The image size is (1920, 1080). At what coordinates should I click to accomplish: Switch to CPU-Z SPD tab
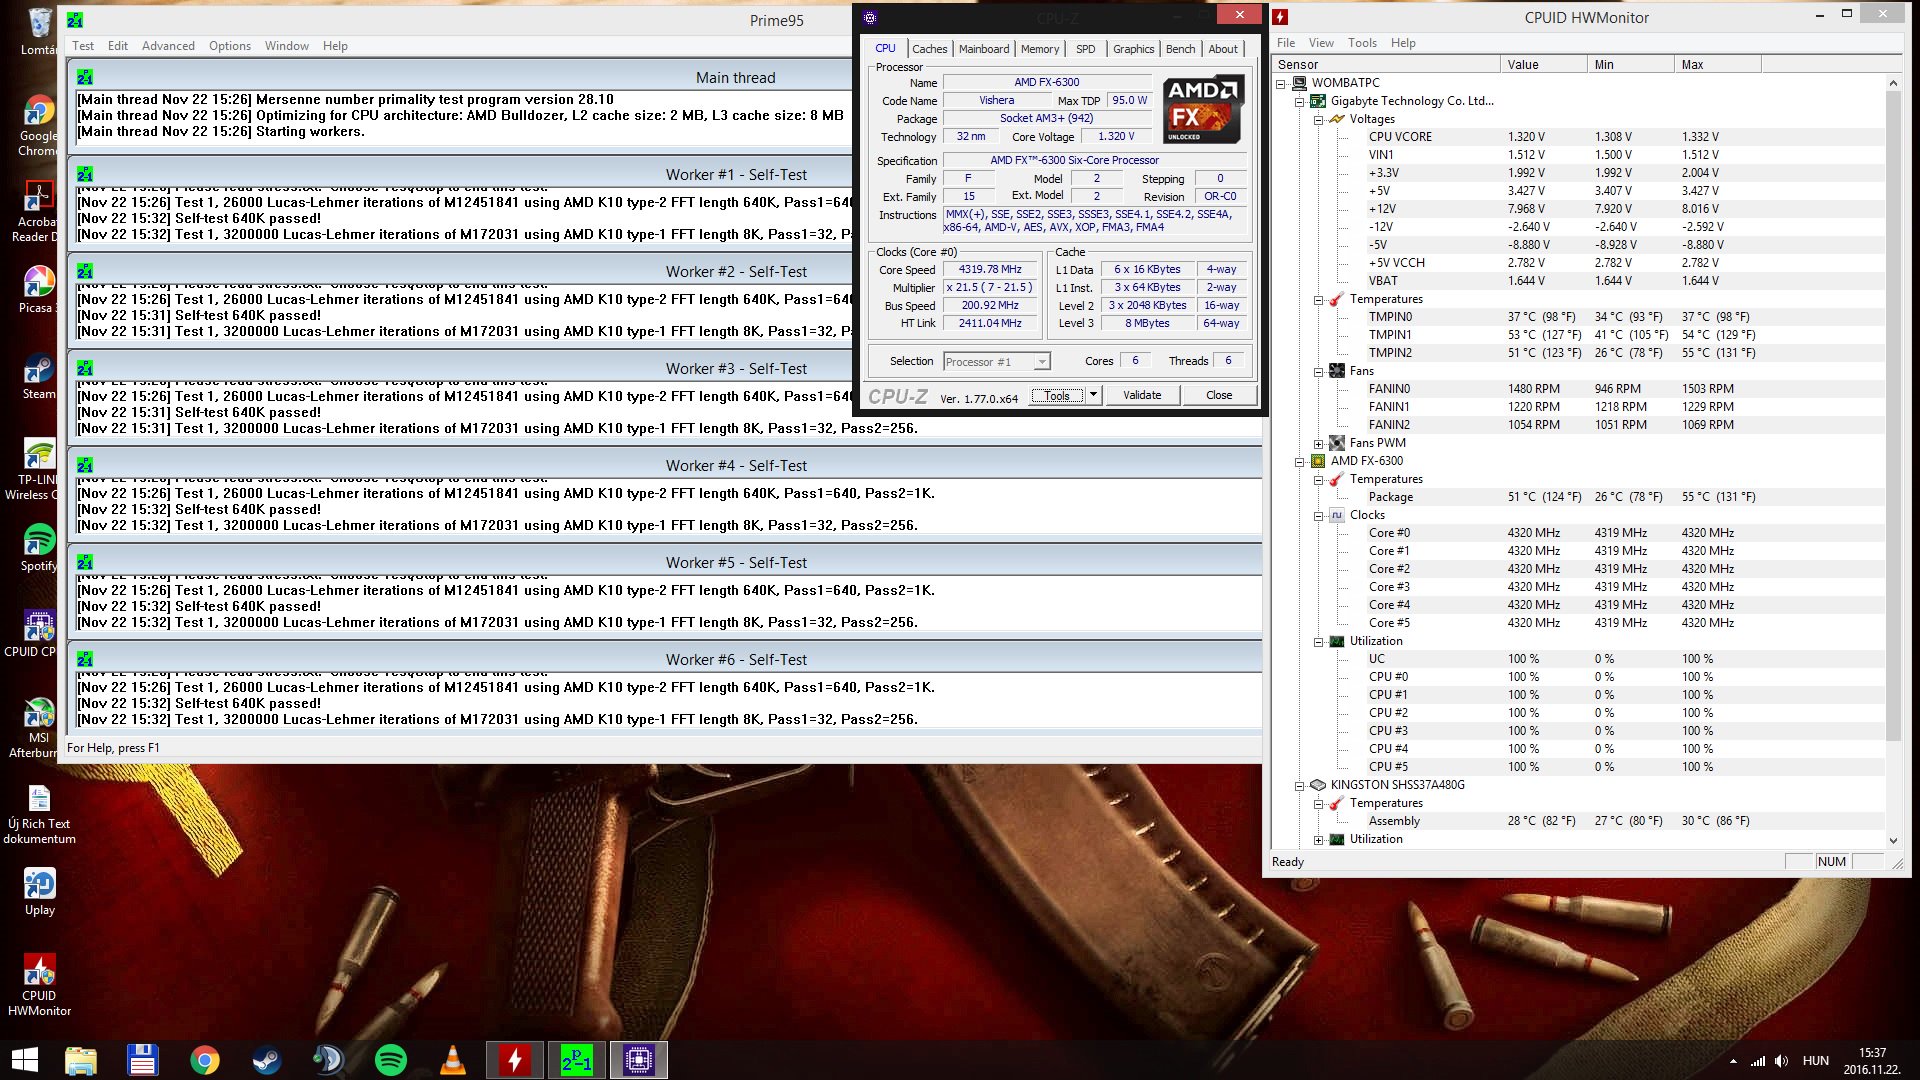1085,49
